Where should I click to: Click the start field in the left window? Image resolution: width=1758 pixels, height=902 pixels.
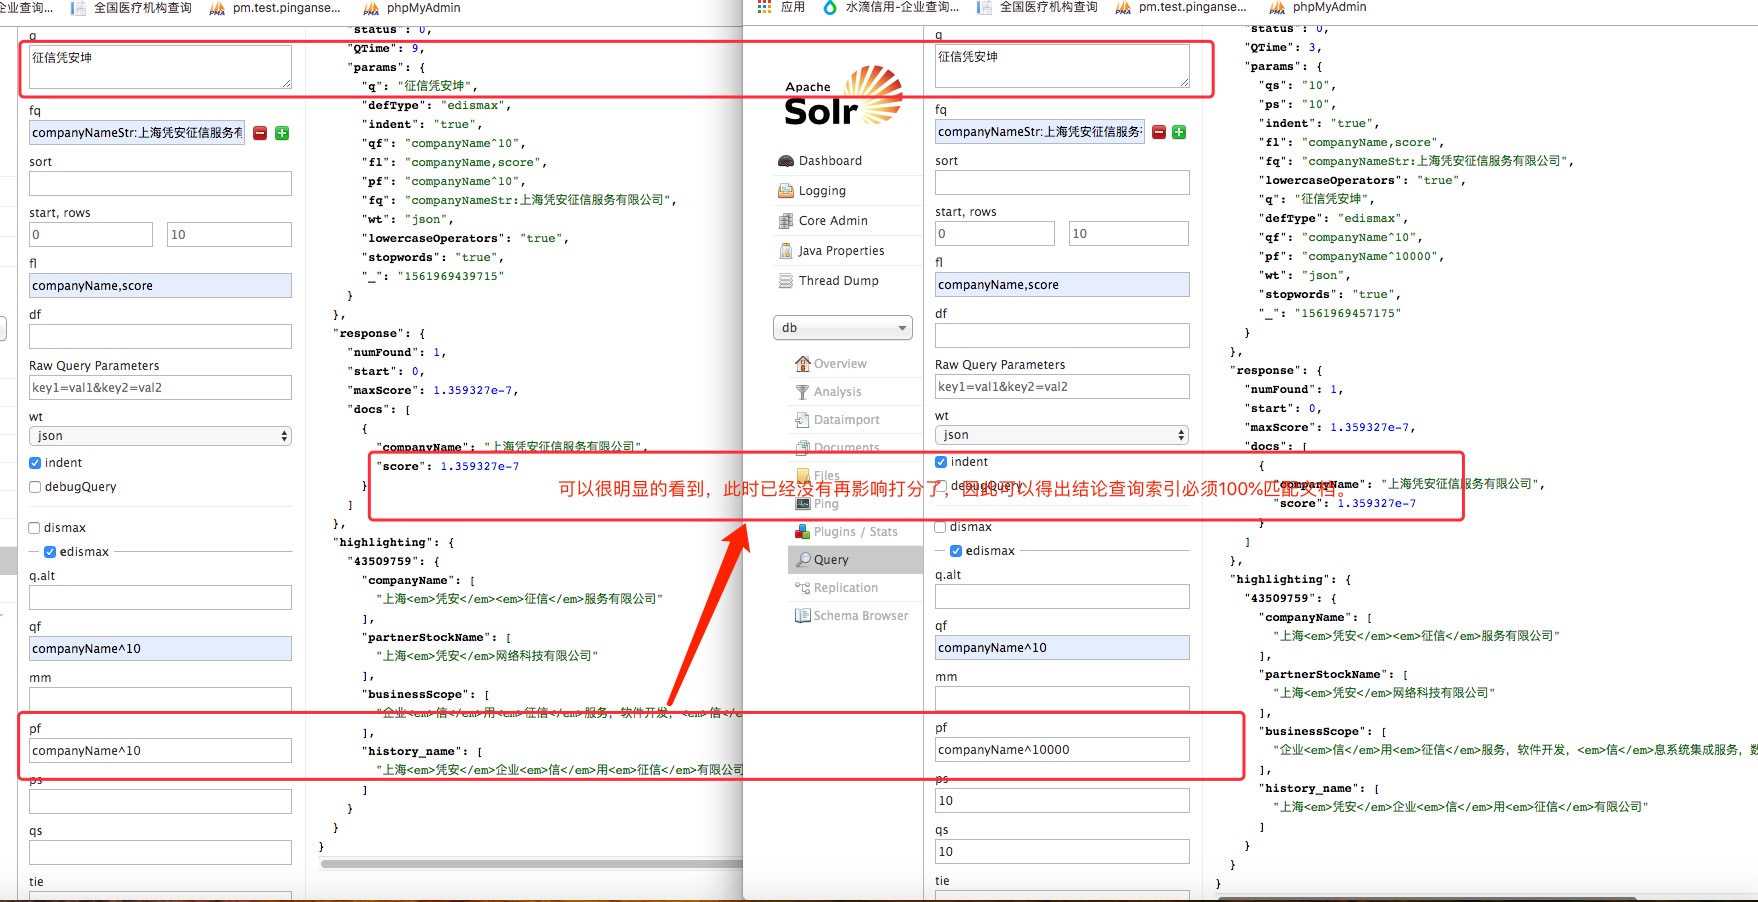91,234
